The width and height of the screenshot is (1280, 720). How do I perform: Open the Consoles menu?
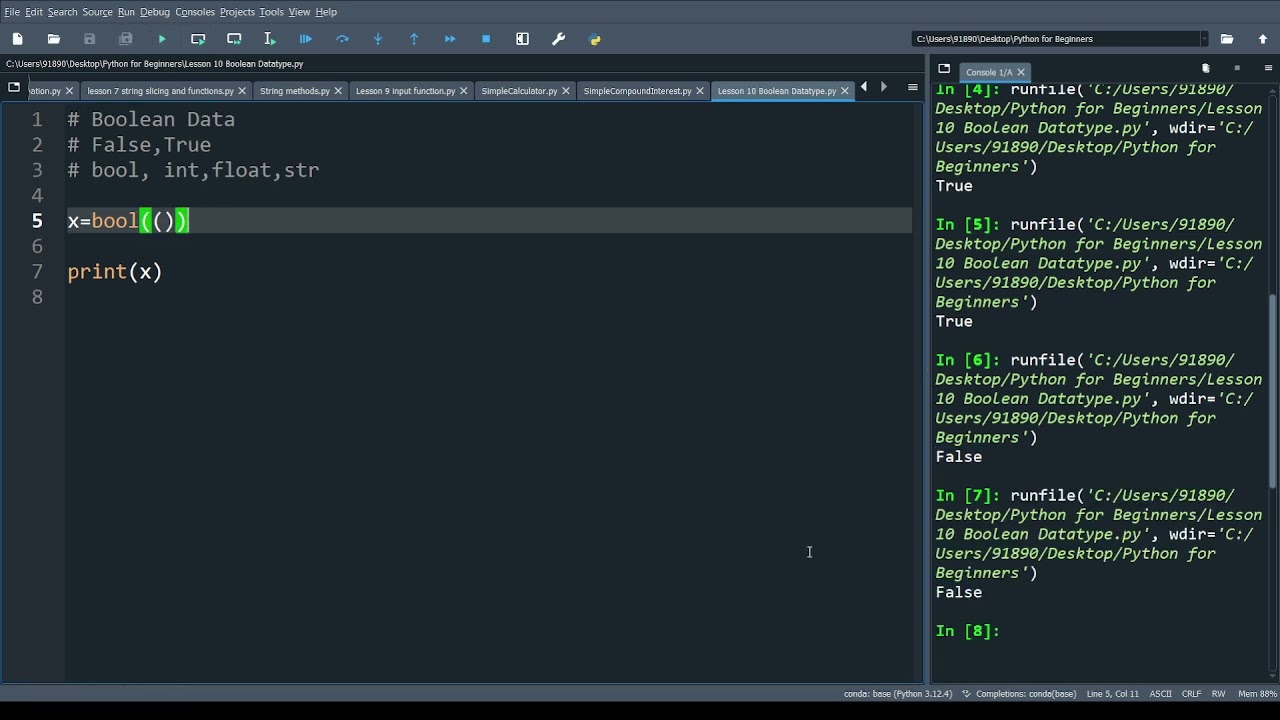[195, 12]
